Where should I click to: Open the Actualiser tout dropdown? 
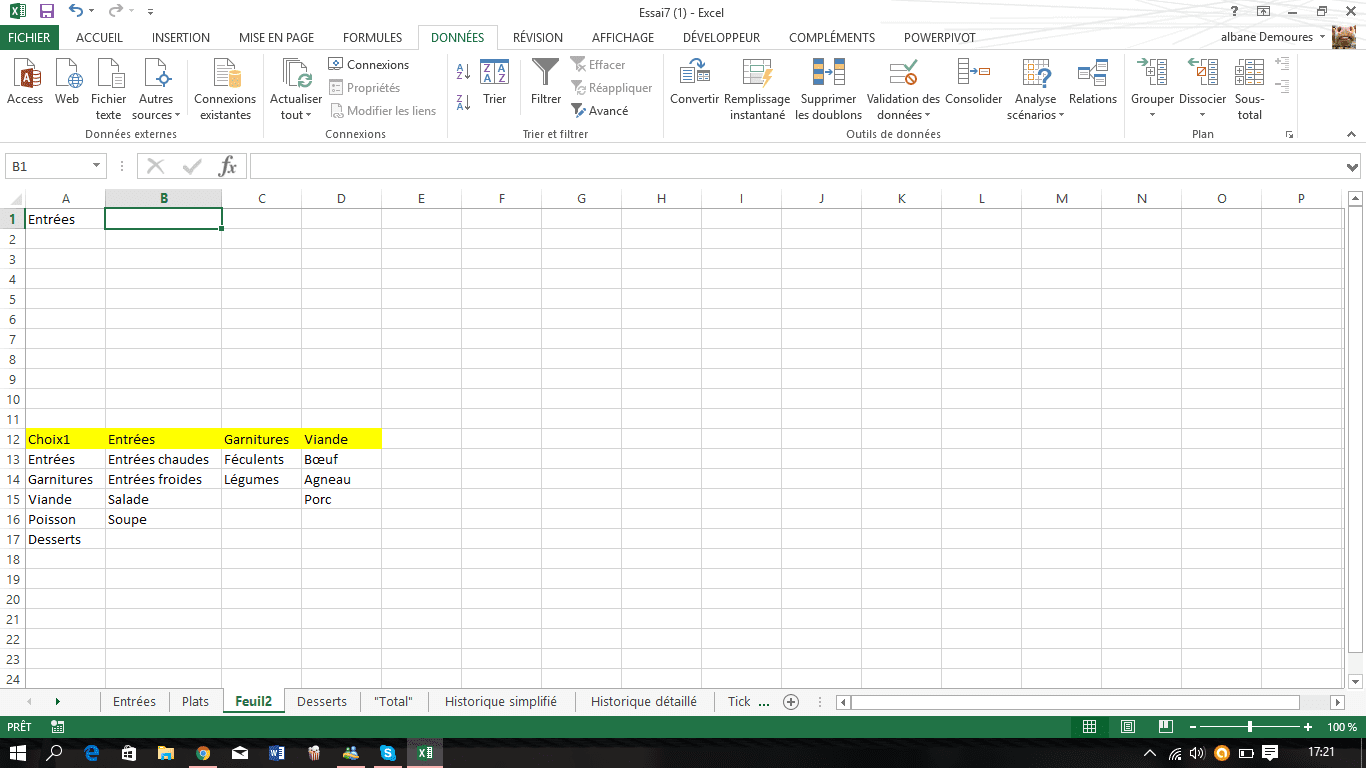pyautogui.click(x=308, y=116)
